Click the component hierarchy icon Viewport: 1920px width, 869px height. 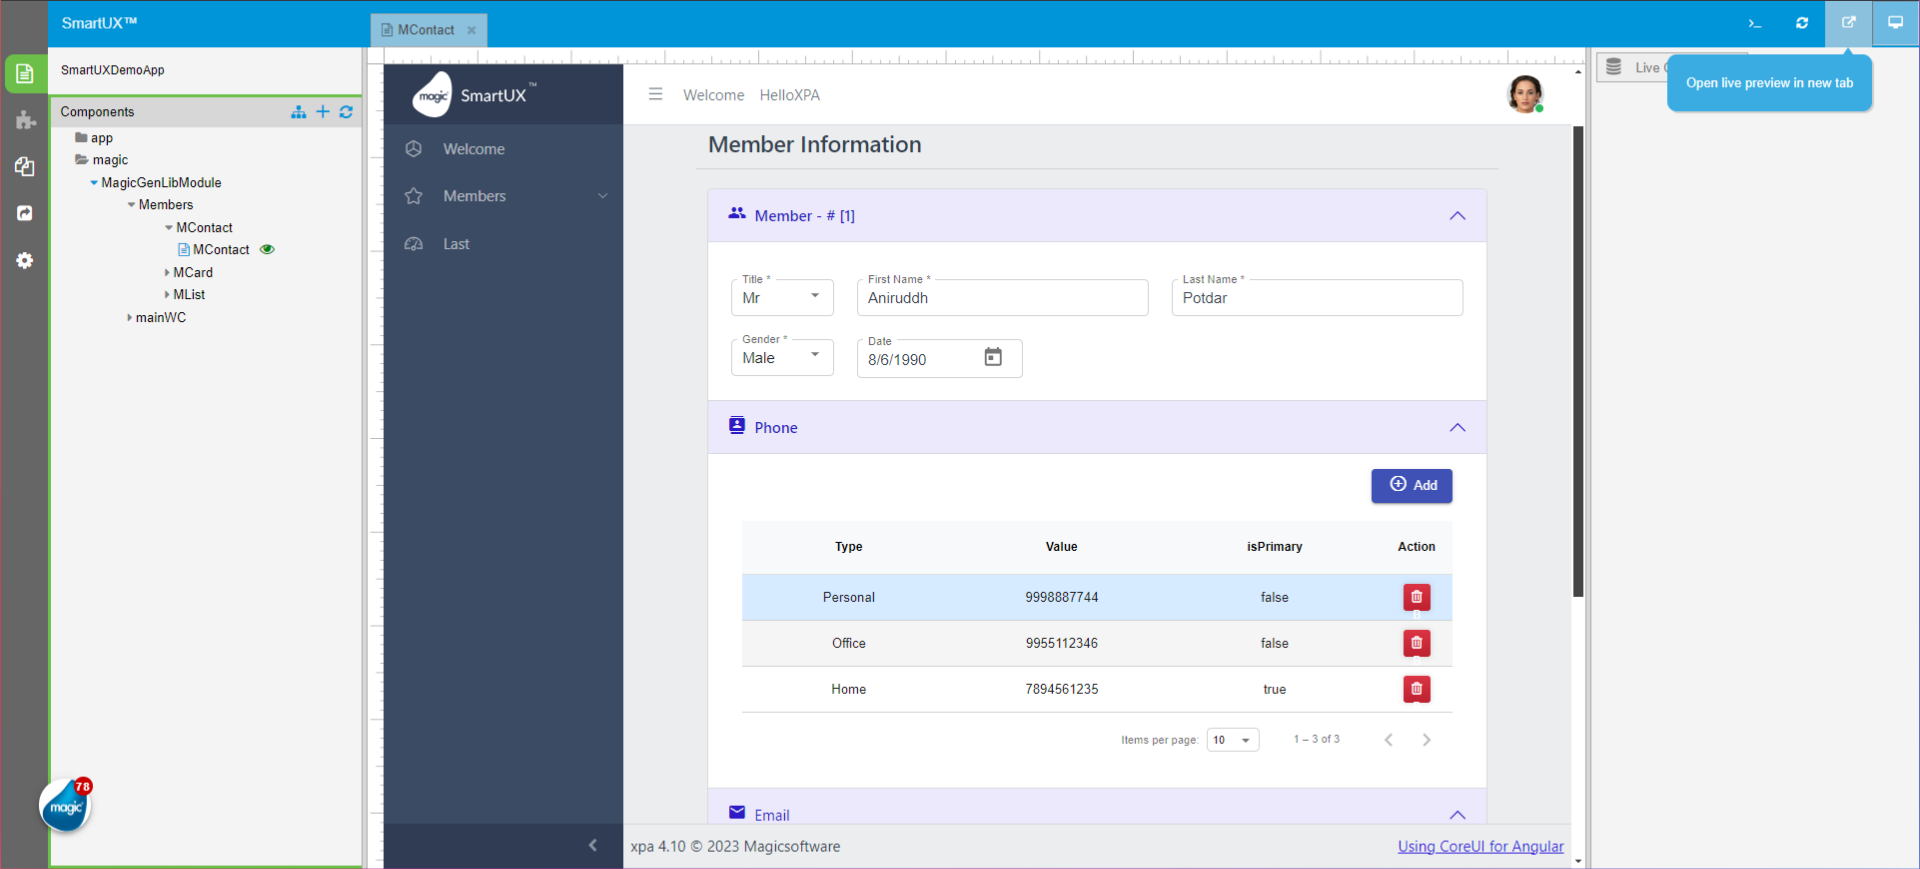pos(298,112)
